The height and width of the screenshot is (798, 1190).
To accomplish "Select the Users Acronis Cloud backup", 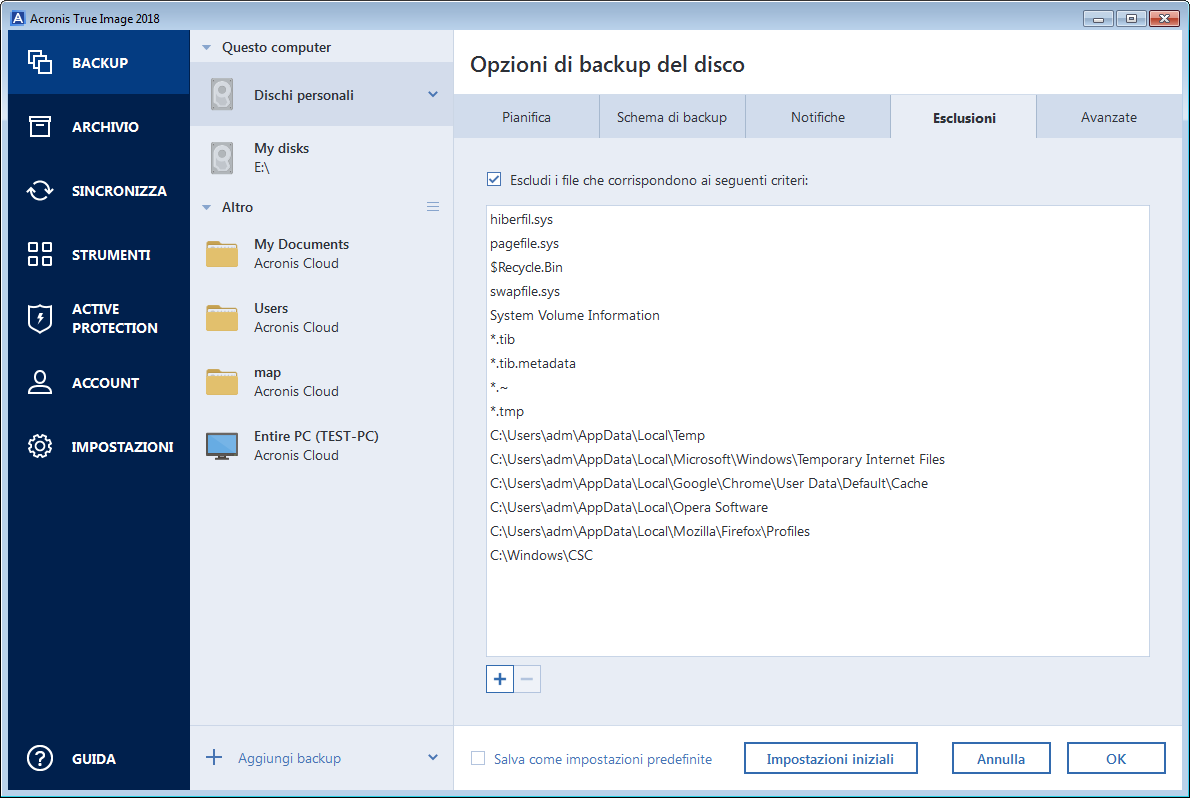I will tap(322, 317).
